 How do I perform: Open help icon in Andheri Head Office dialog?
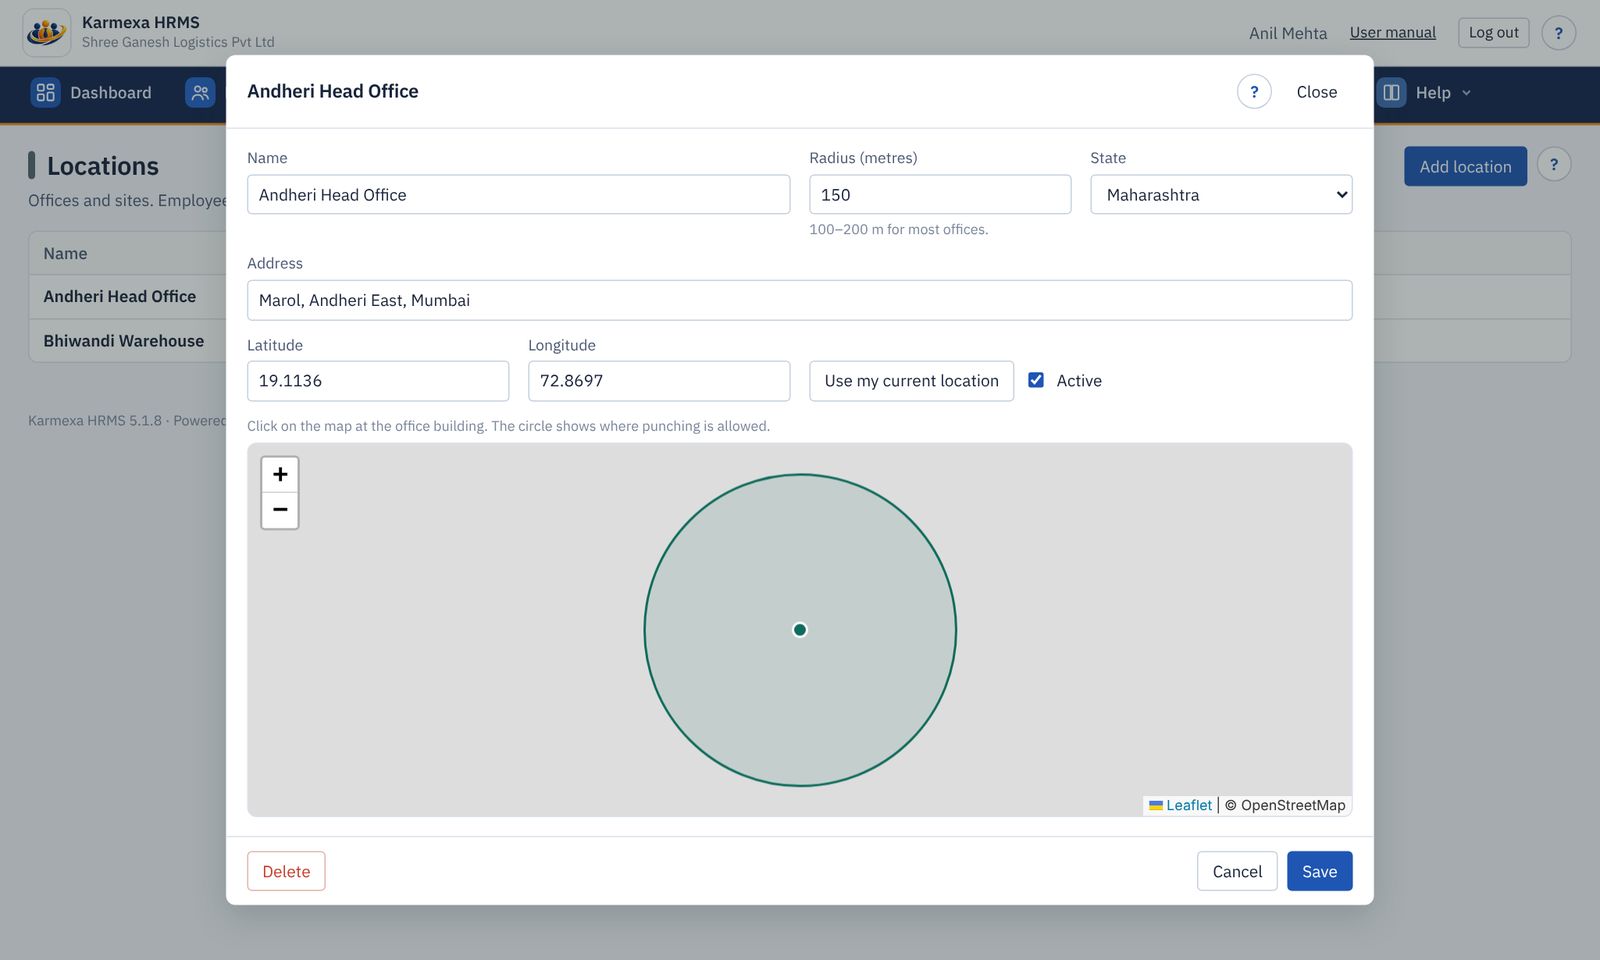coord(1254,92)
